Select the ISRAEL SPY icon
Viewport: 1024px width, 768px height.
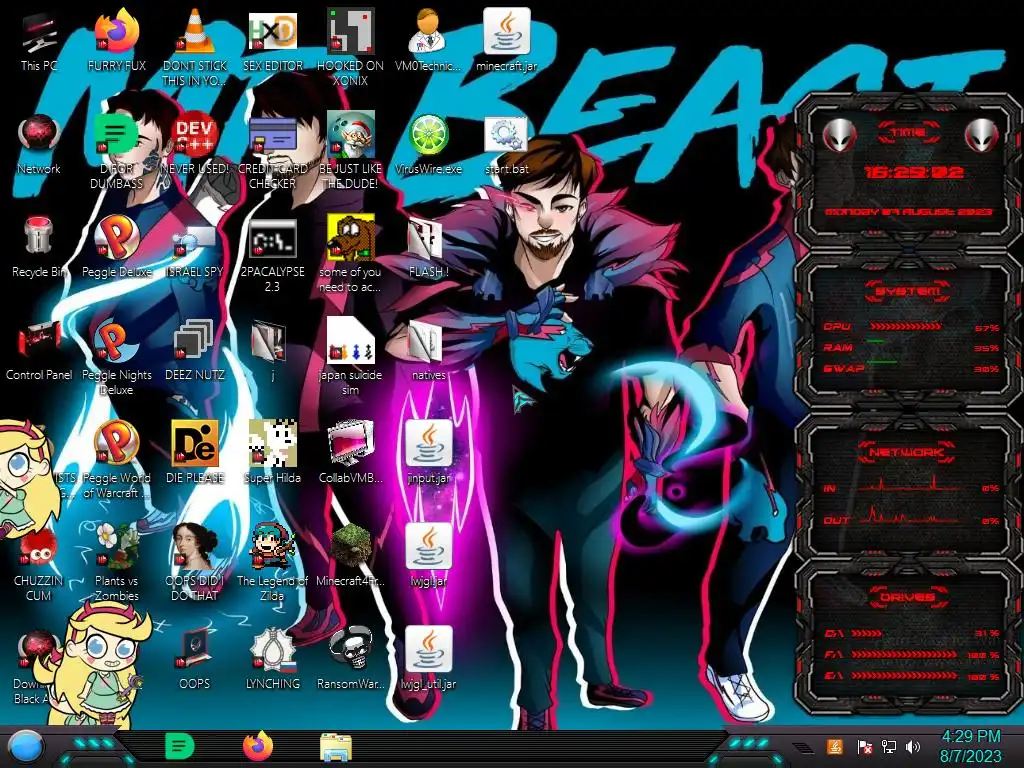195,240
